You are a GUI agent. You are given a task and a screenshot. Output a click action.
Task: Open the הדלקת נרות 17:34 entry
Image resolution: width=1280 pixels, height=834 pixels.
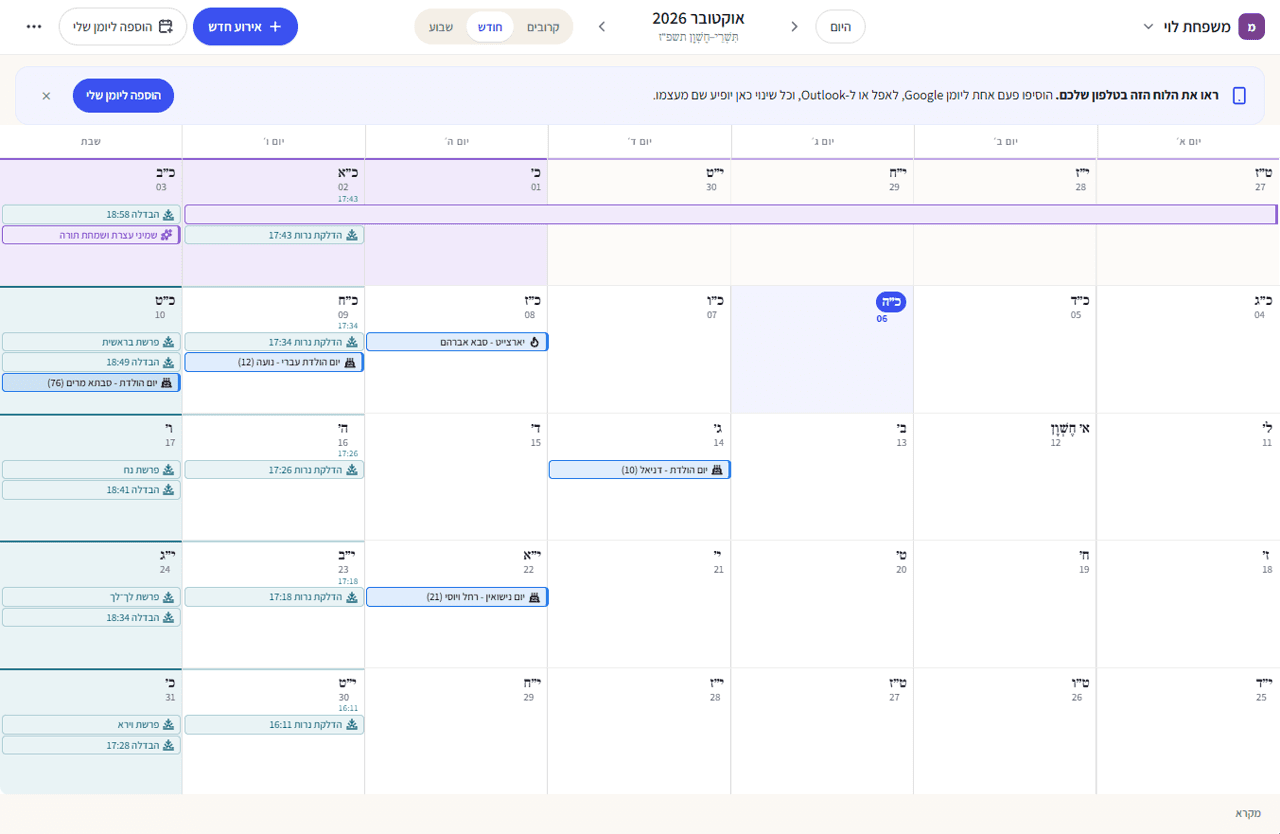(x=274, y=342)
